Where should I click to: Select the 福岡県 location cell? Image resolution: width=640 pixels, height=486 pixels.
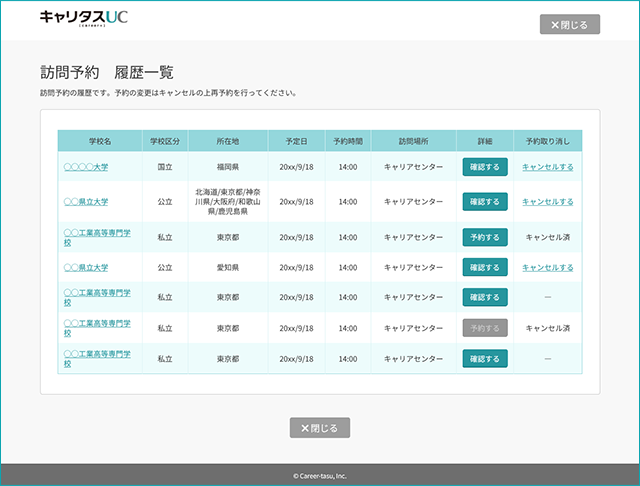click(x=228, y=167)
